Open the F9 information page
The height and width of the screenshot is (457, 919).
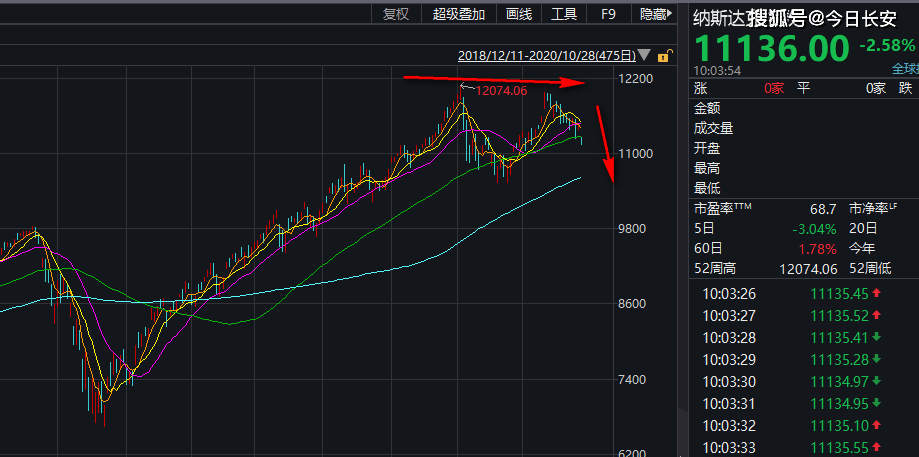pos(608,14)
